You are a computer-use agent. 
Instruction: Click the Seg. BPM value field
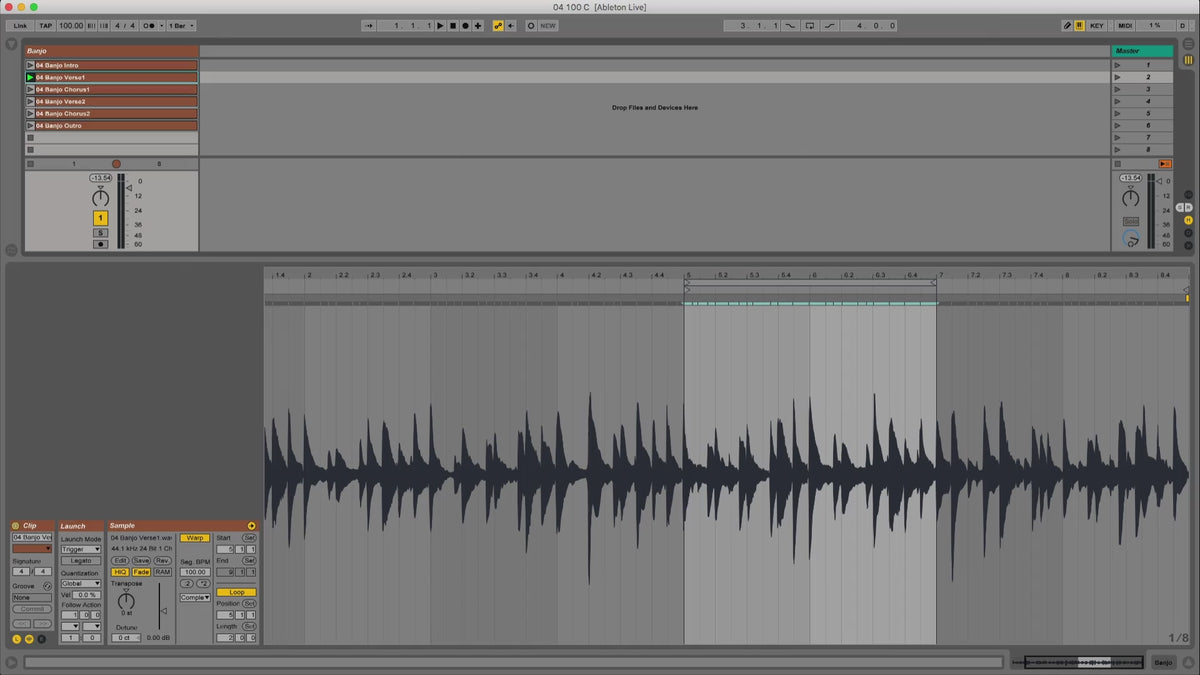click(x=195, y=572)
